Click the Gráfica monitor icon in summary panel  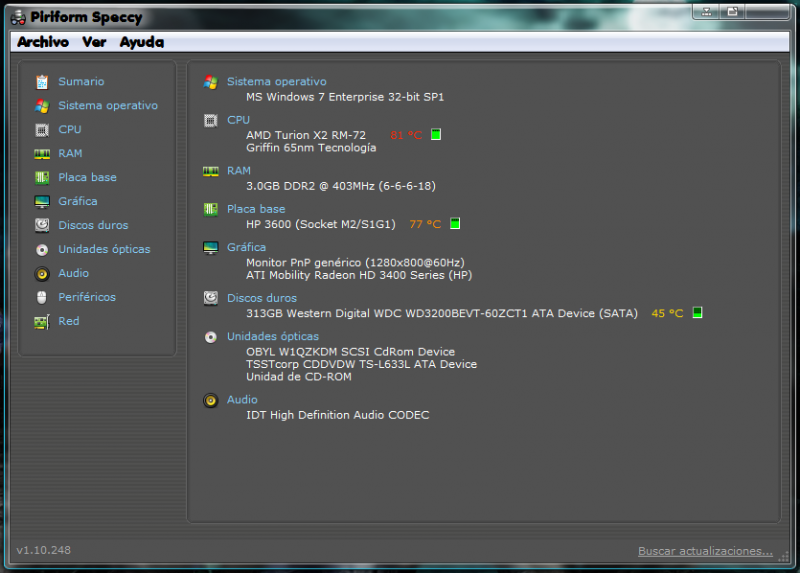211,247
